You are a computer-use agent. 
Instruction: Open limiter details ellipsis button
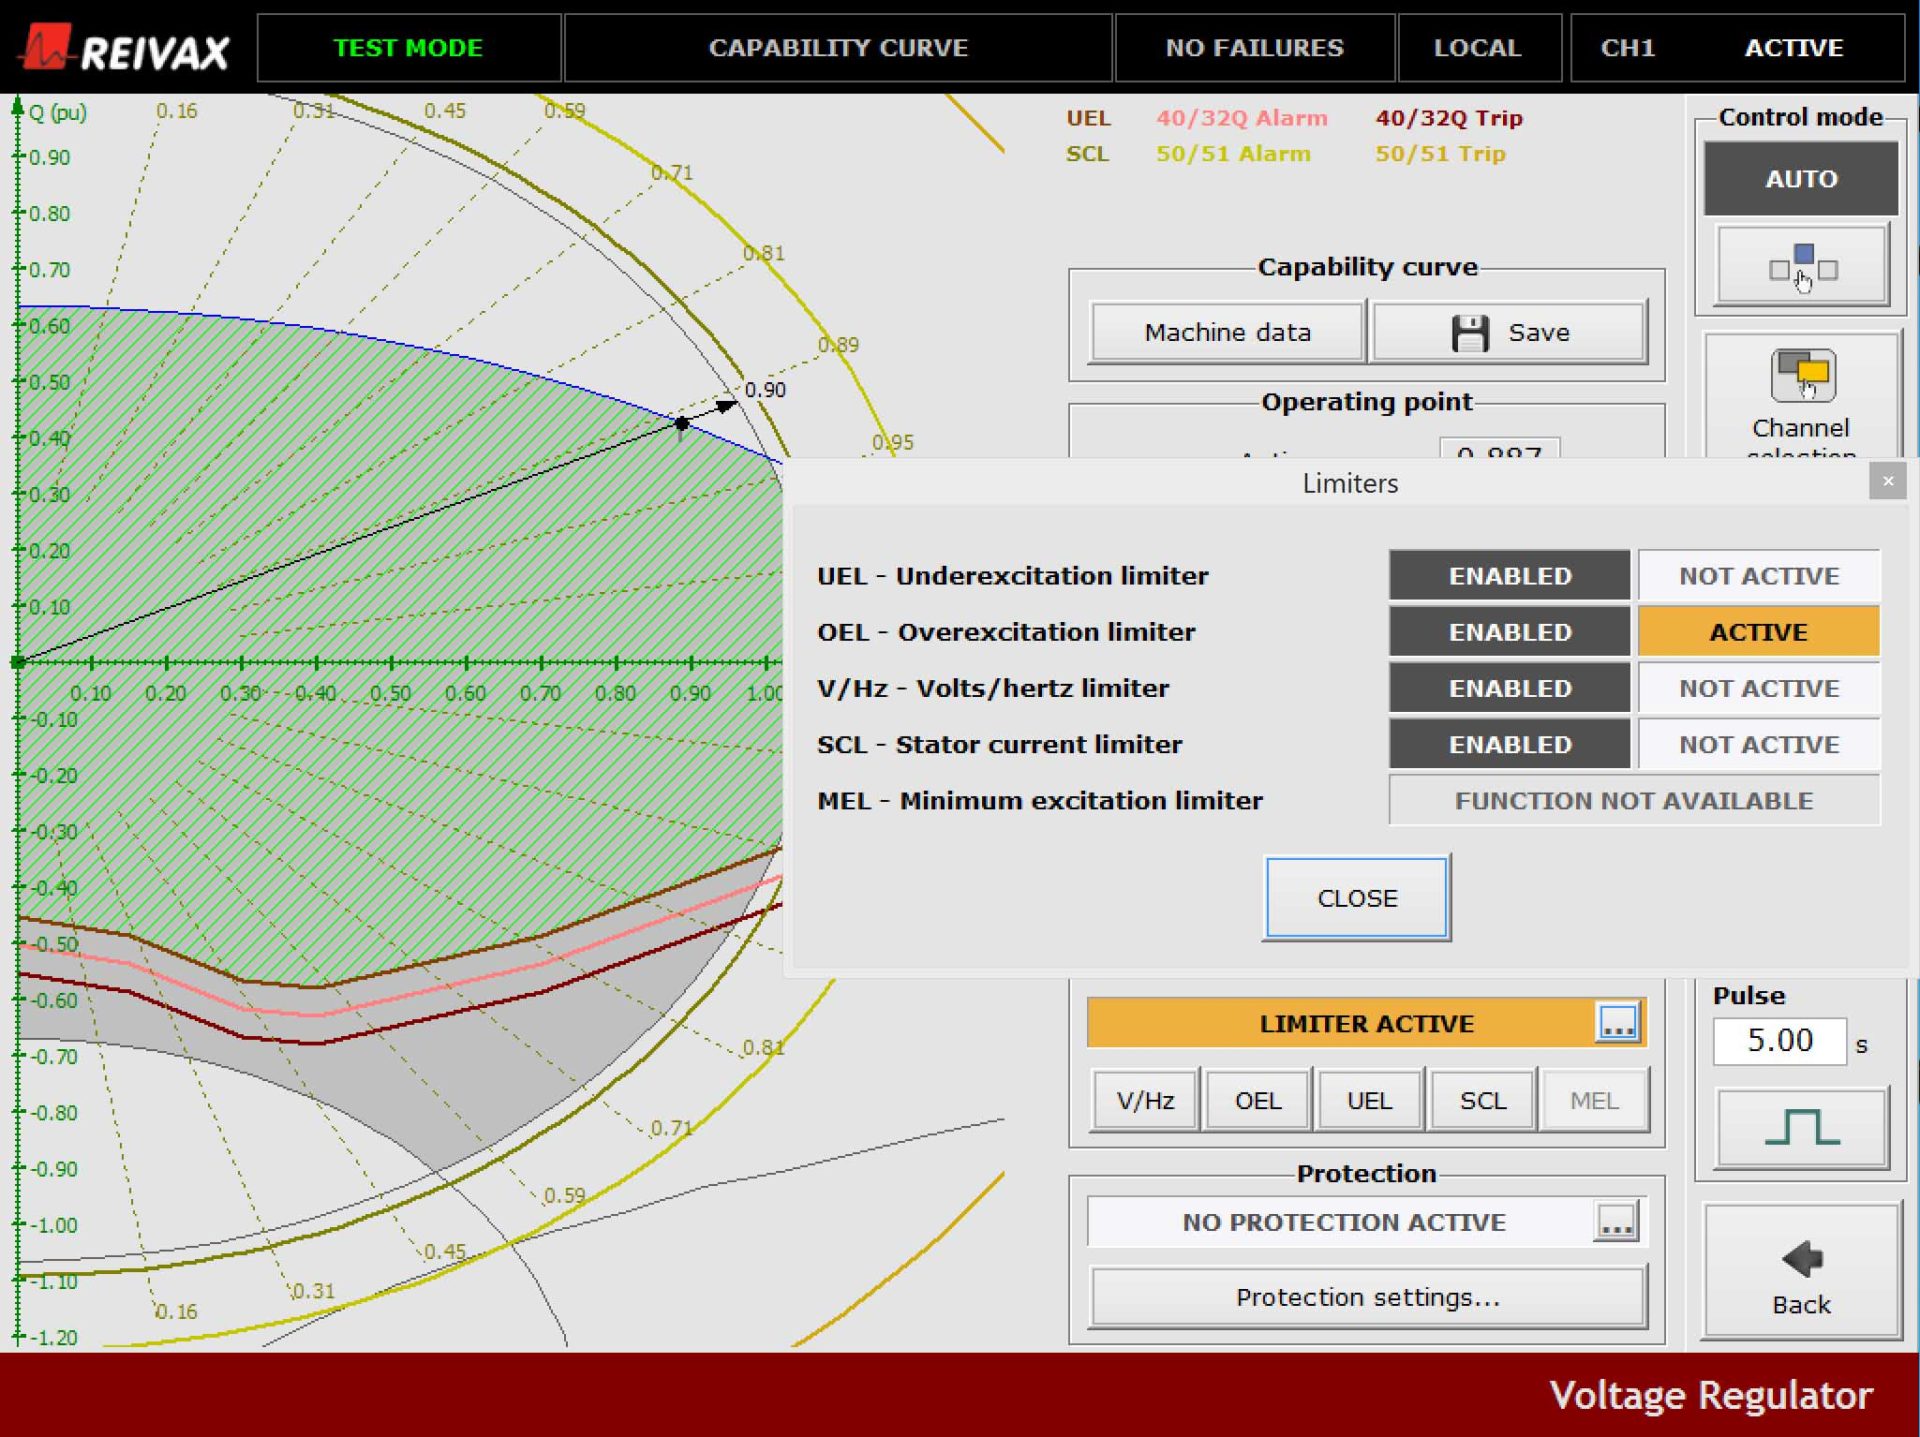point(1618,1023)
